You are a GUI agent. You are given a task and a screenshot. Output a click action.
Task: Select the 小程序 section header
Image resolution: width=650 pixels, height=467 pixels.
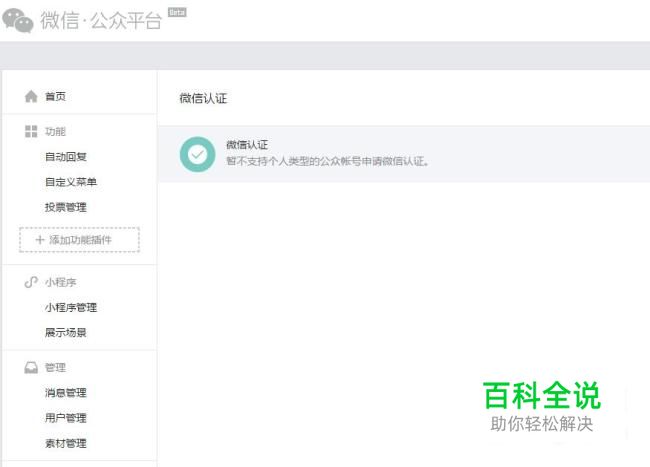pyautogui.click(x=61, y=282)
